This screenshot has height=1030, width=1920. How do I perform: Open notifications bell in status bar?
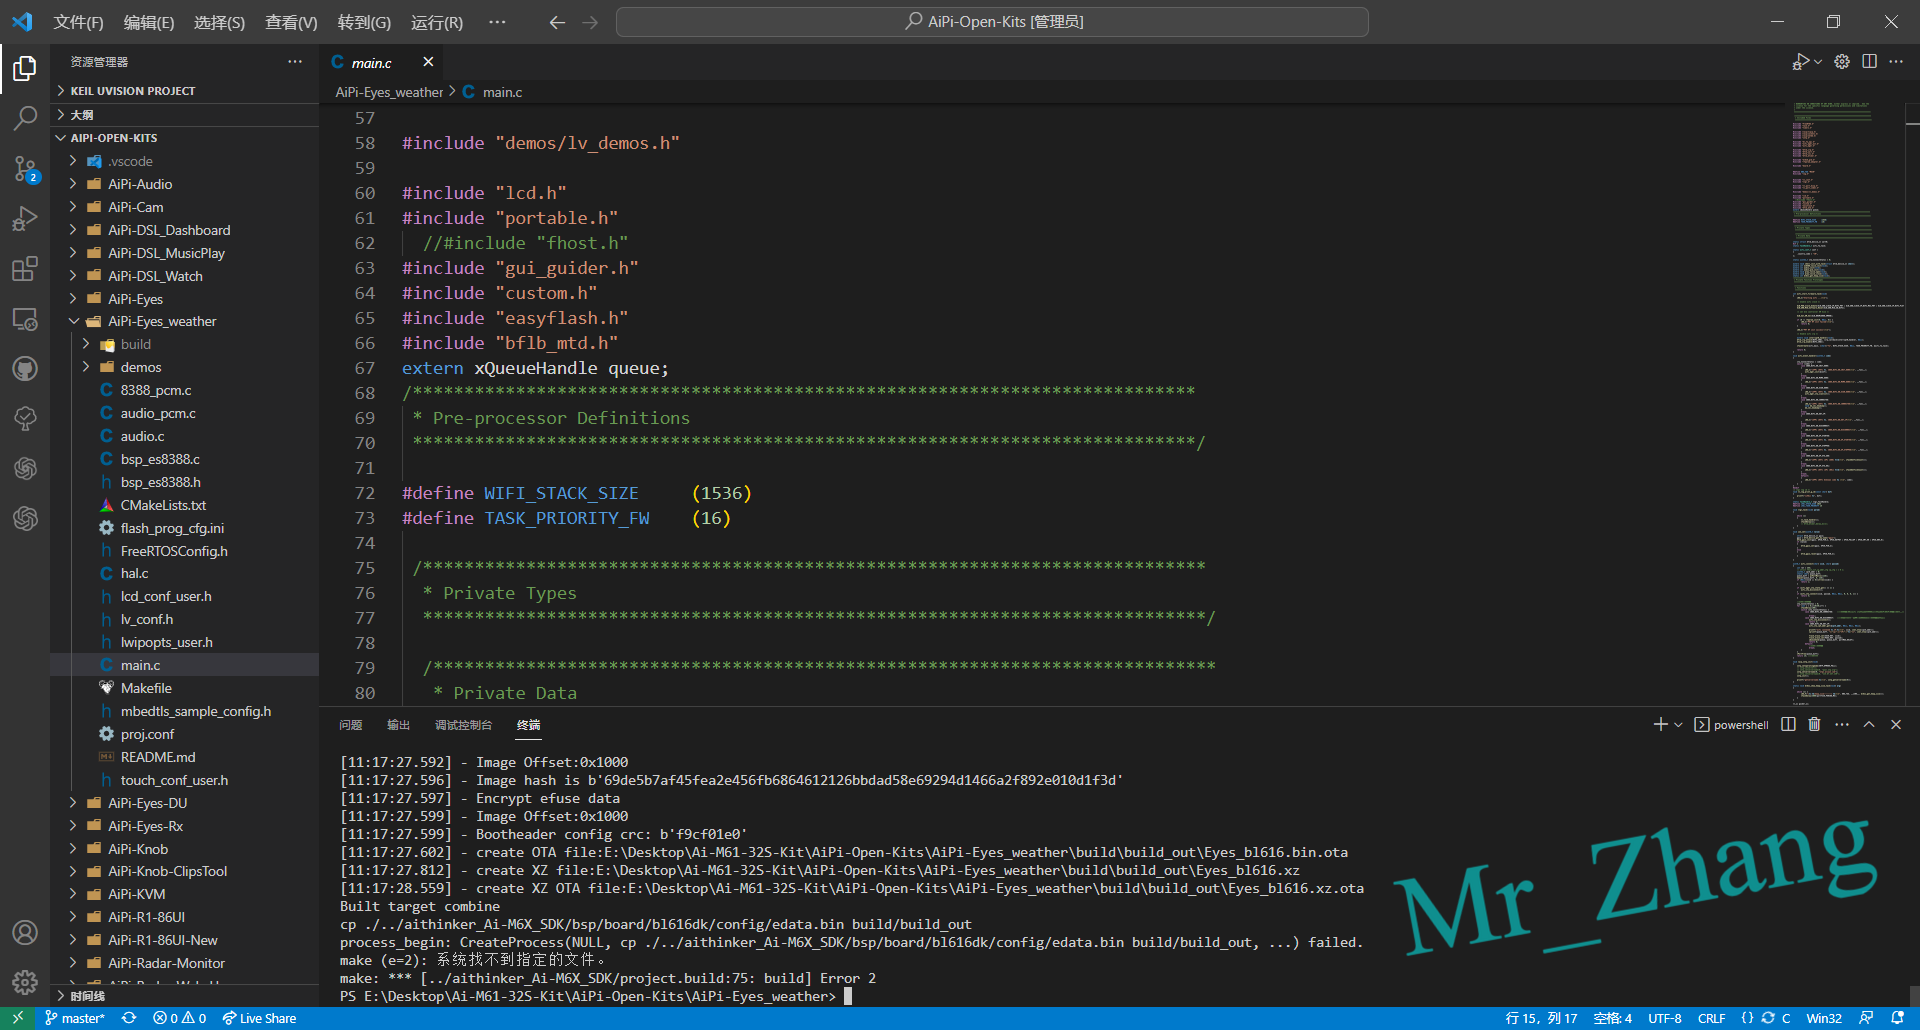(x=1898, y=1018)
